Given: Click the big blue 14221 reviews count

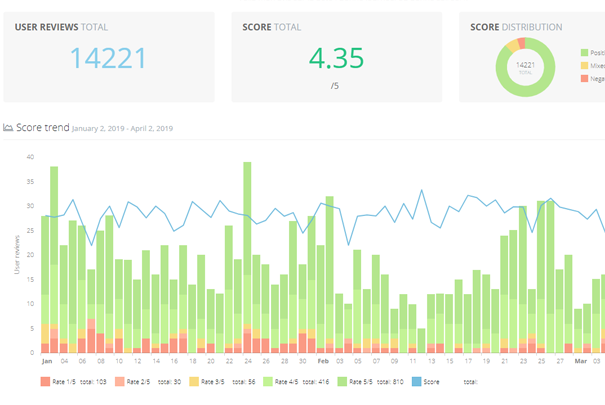Looking at the screenshot, I should 108,58.
